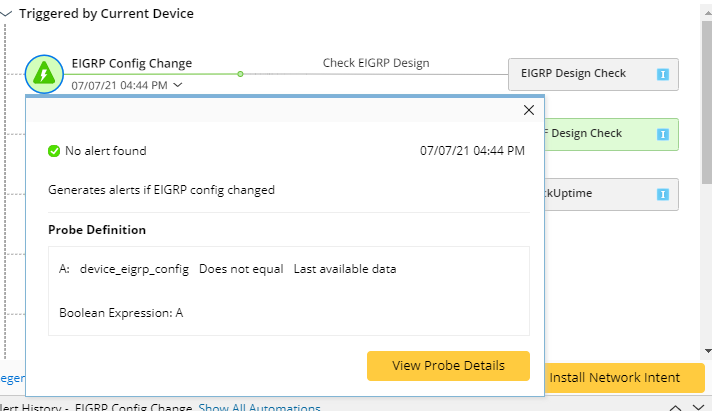Click the Check EIGRP Design connector label

375,63
